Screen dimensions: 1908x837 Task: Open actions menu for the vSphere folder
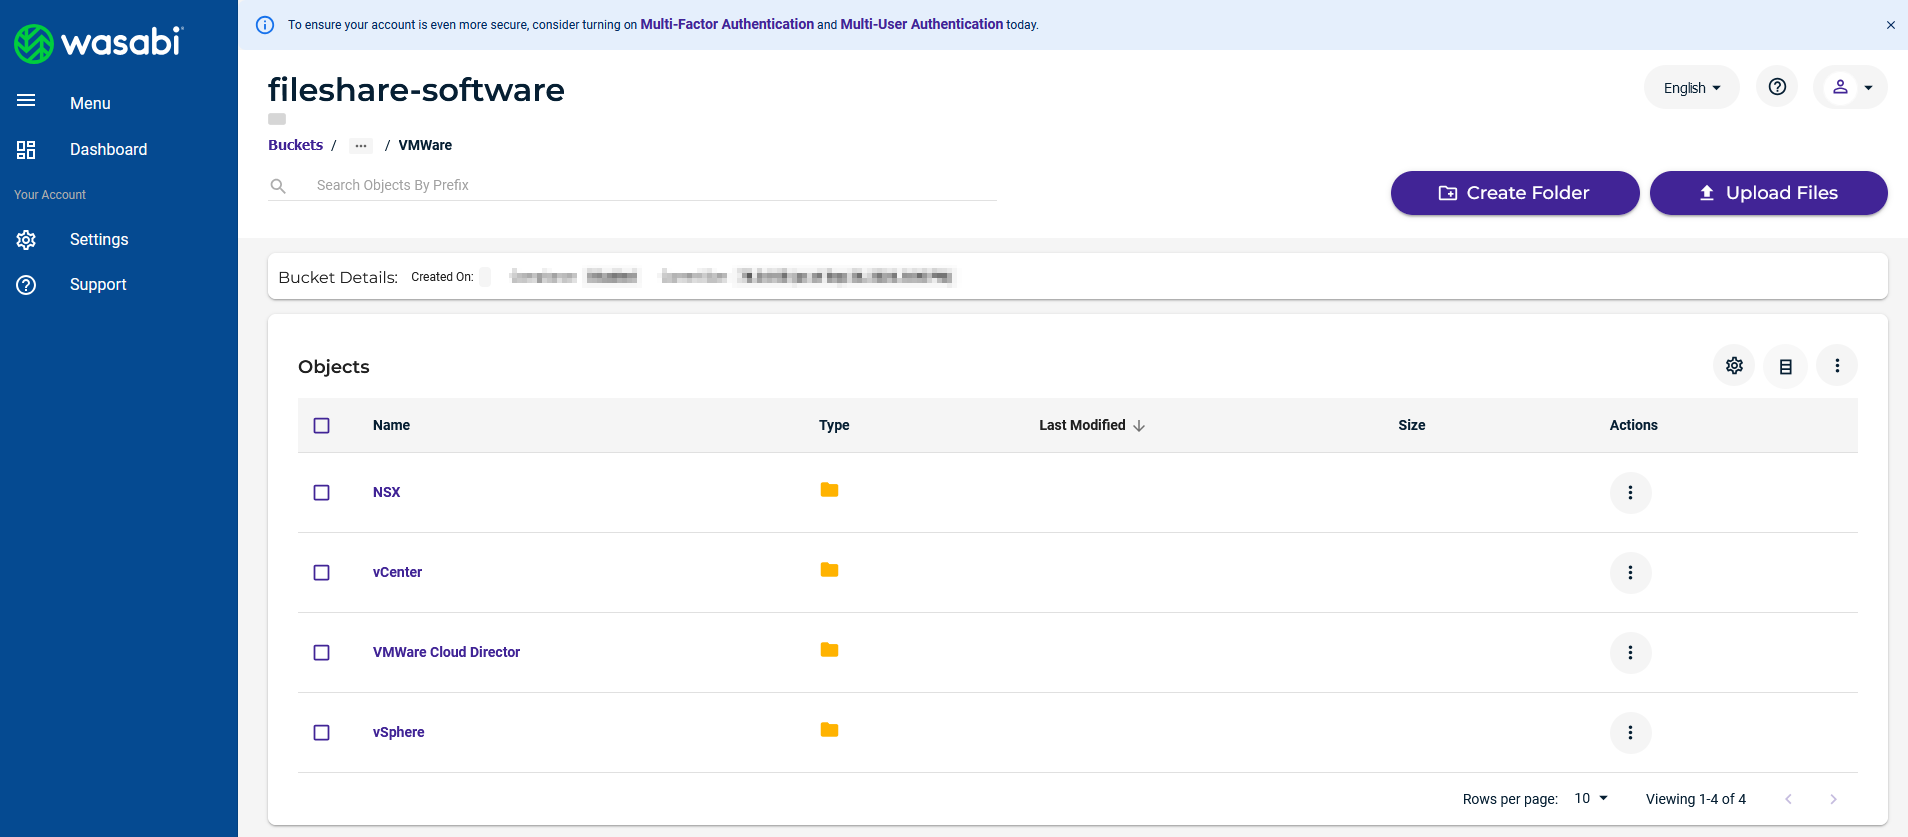click(x=1630, y=733)
